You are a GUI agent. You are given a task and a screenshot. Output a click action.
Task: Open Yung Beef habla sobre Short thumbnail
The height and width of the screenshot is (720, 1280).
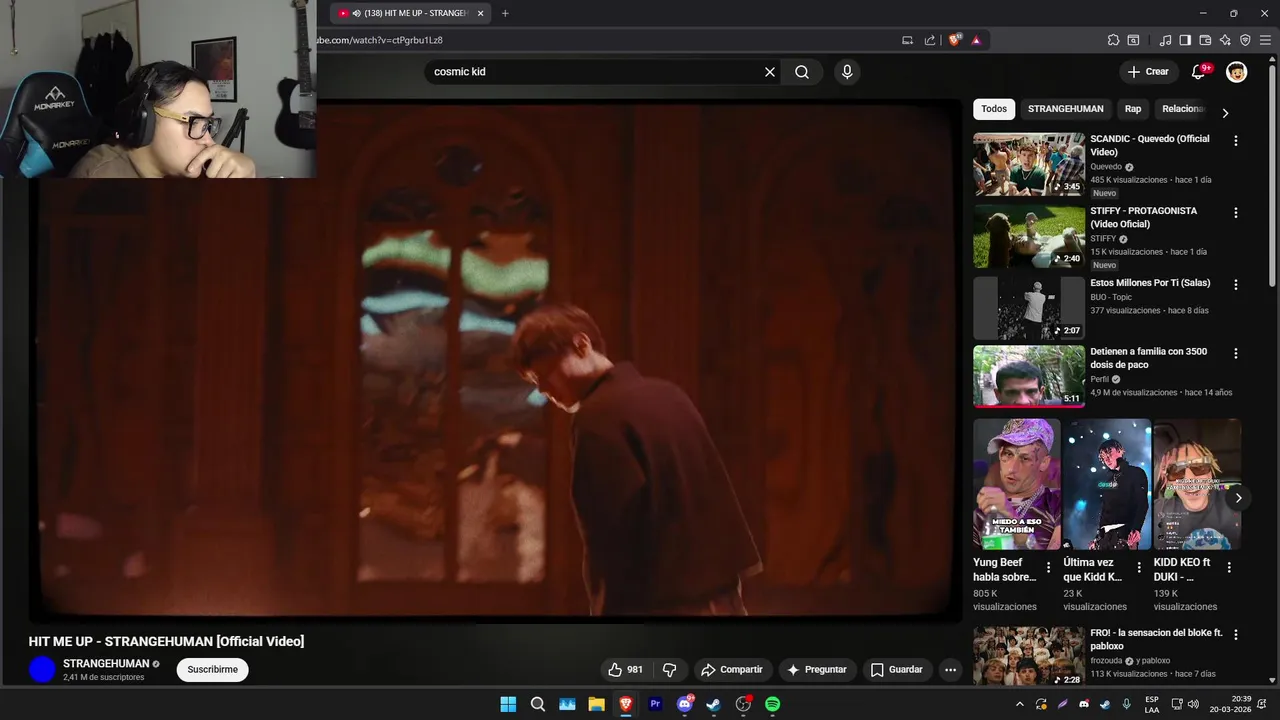point(1017,484)
